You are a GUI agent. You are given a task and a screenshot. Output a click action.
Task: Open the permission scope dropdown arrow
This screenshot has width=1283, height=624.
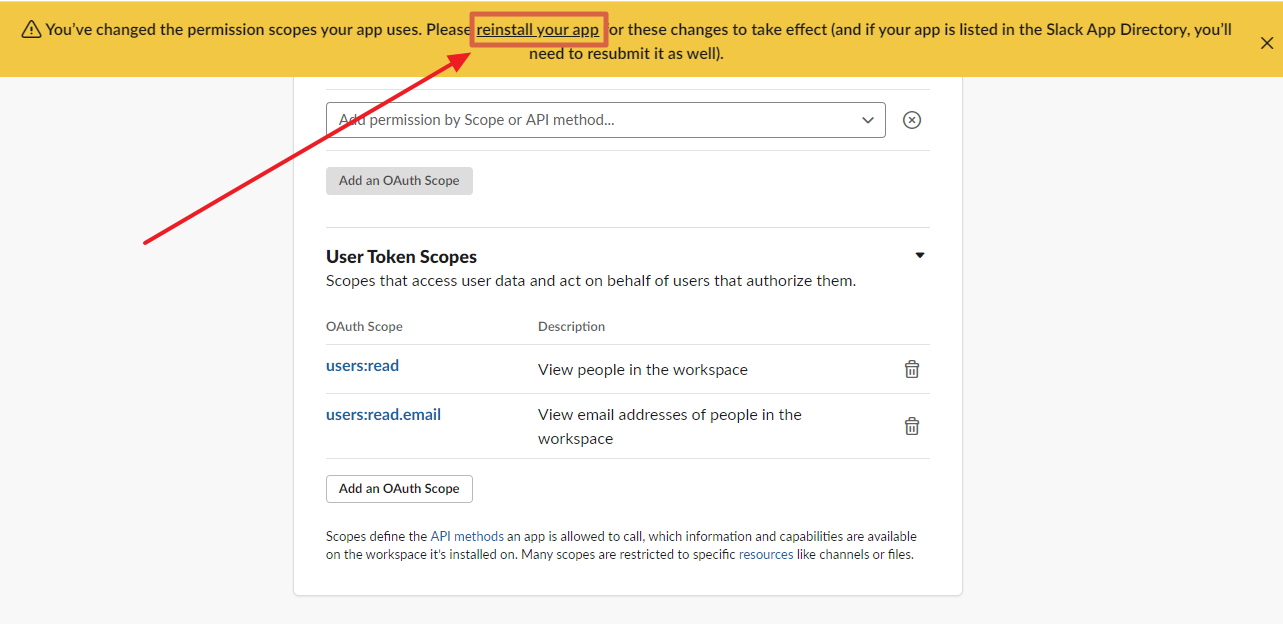coord(867,120)
